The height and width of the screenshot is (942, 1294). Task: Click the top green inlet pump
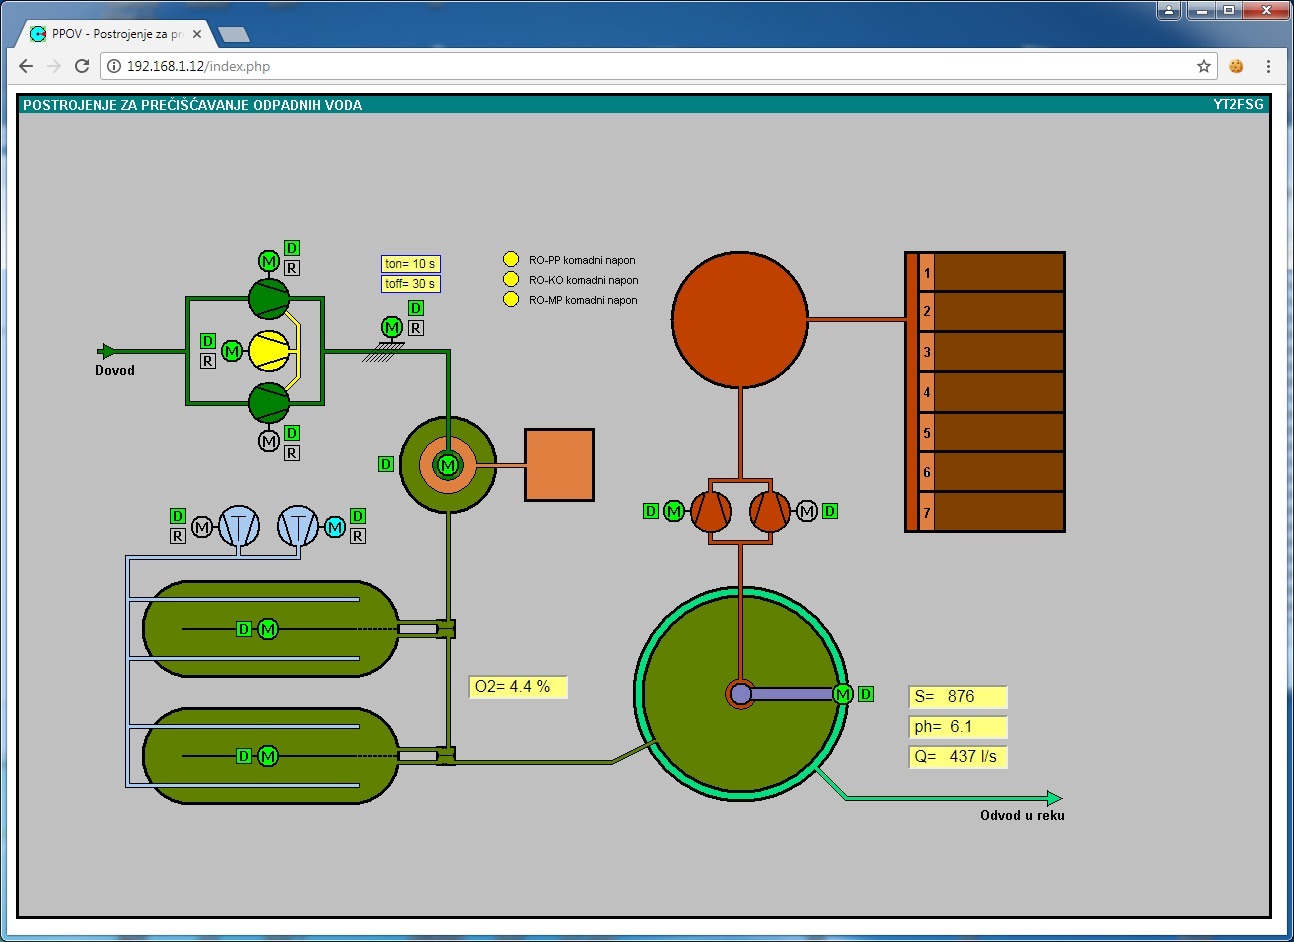(x=269, y=298)
